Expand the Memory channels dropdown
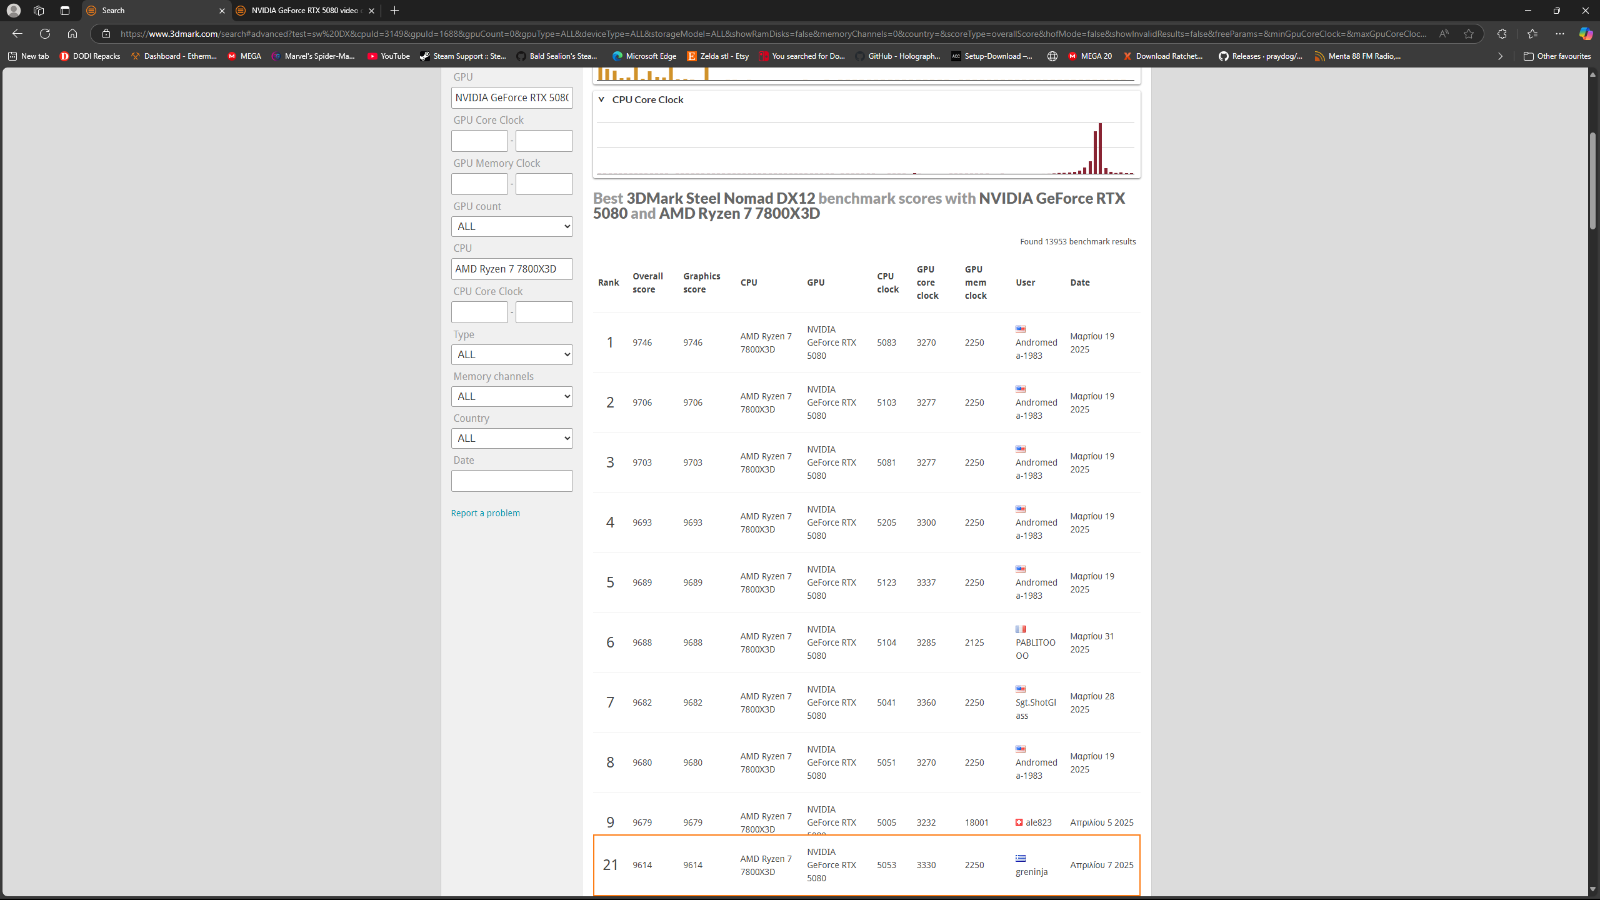 point(511,397)
